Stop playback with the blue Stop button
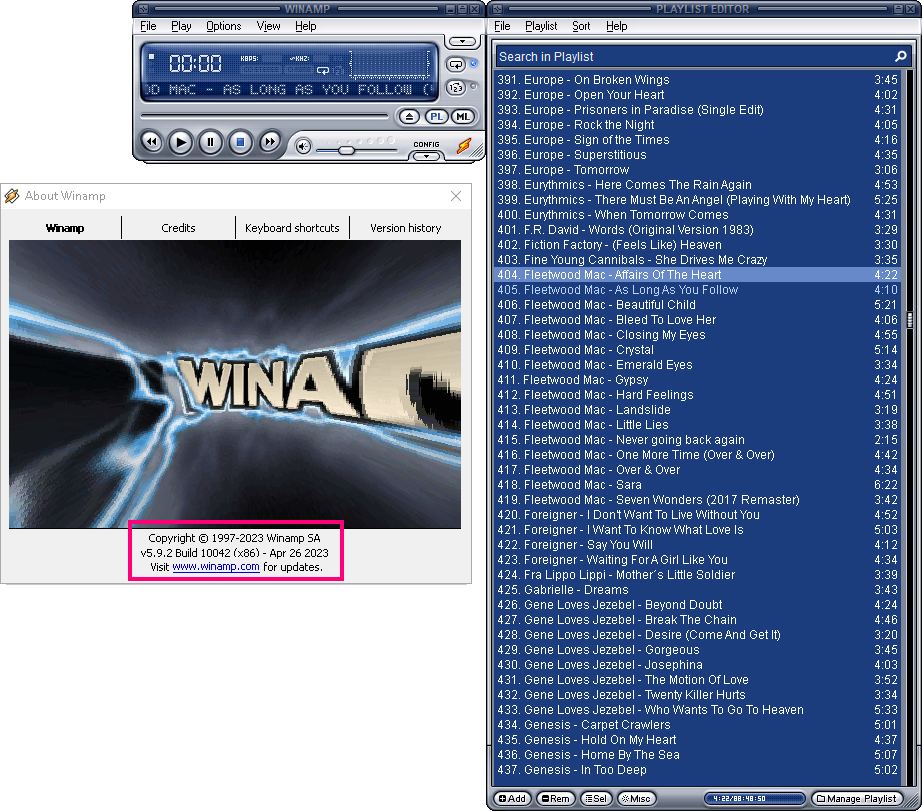Screen dimensions: 922x811 [240, 142]
